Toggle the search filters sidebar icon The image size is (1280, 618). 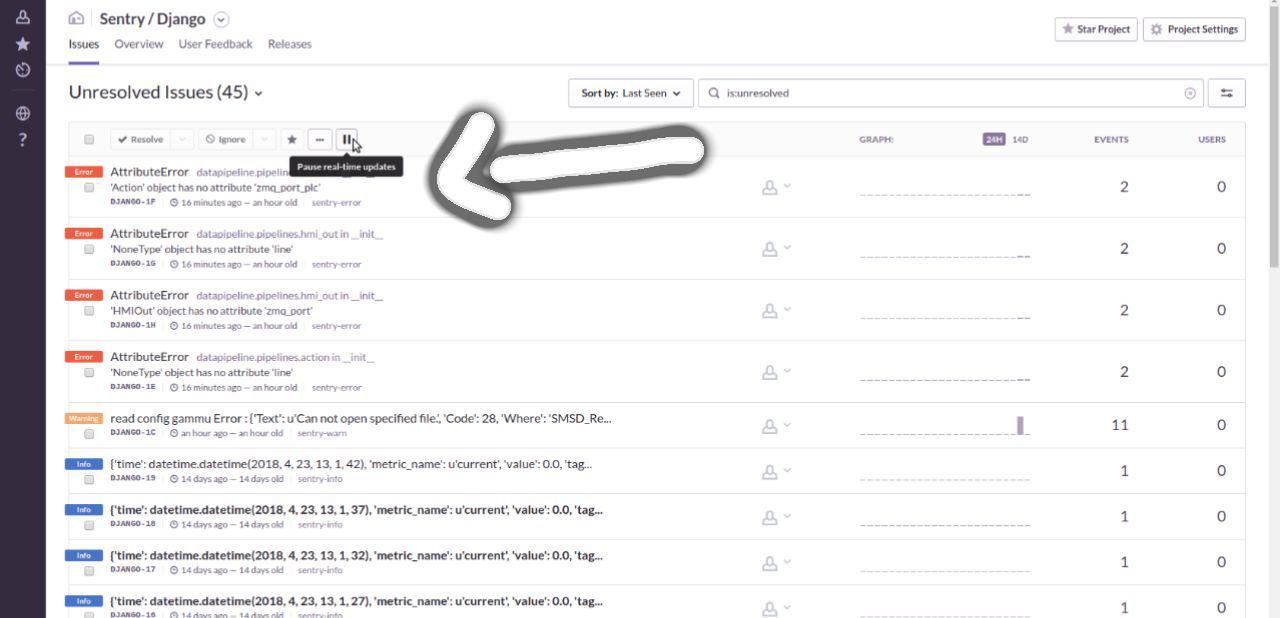[x=1226, y=93]
